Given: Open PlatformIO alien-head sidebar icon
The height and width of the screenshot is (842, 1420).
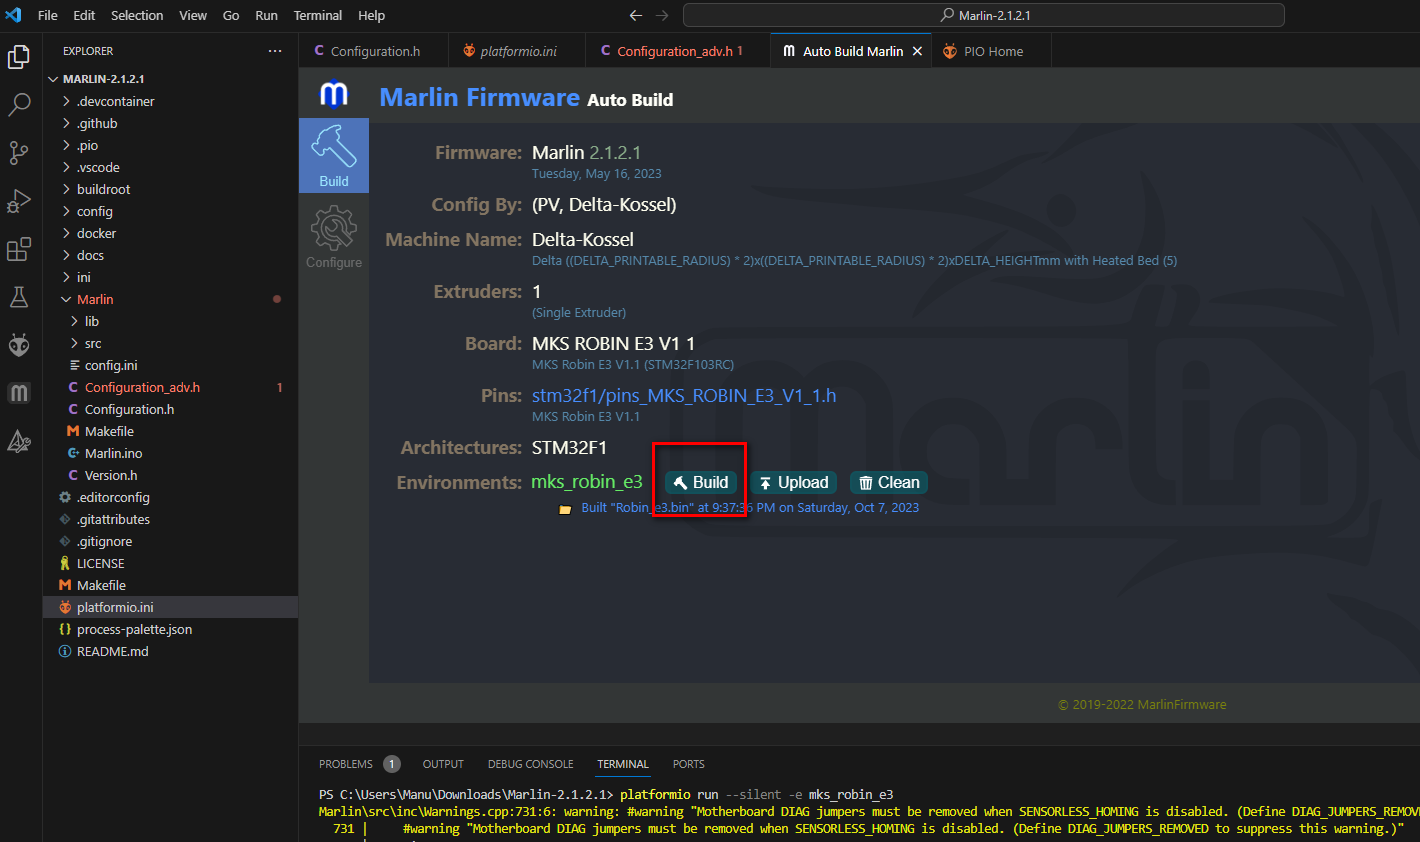Looking at the screenshot, I should tap(19, 345).
